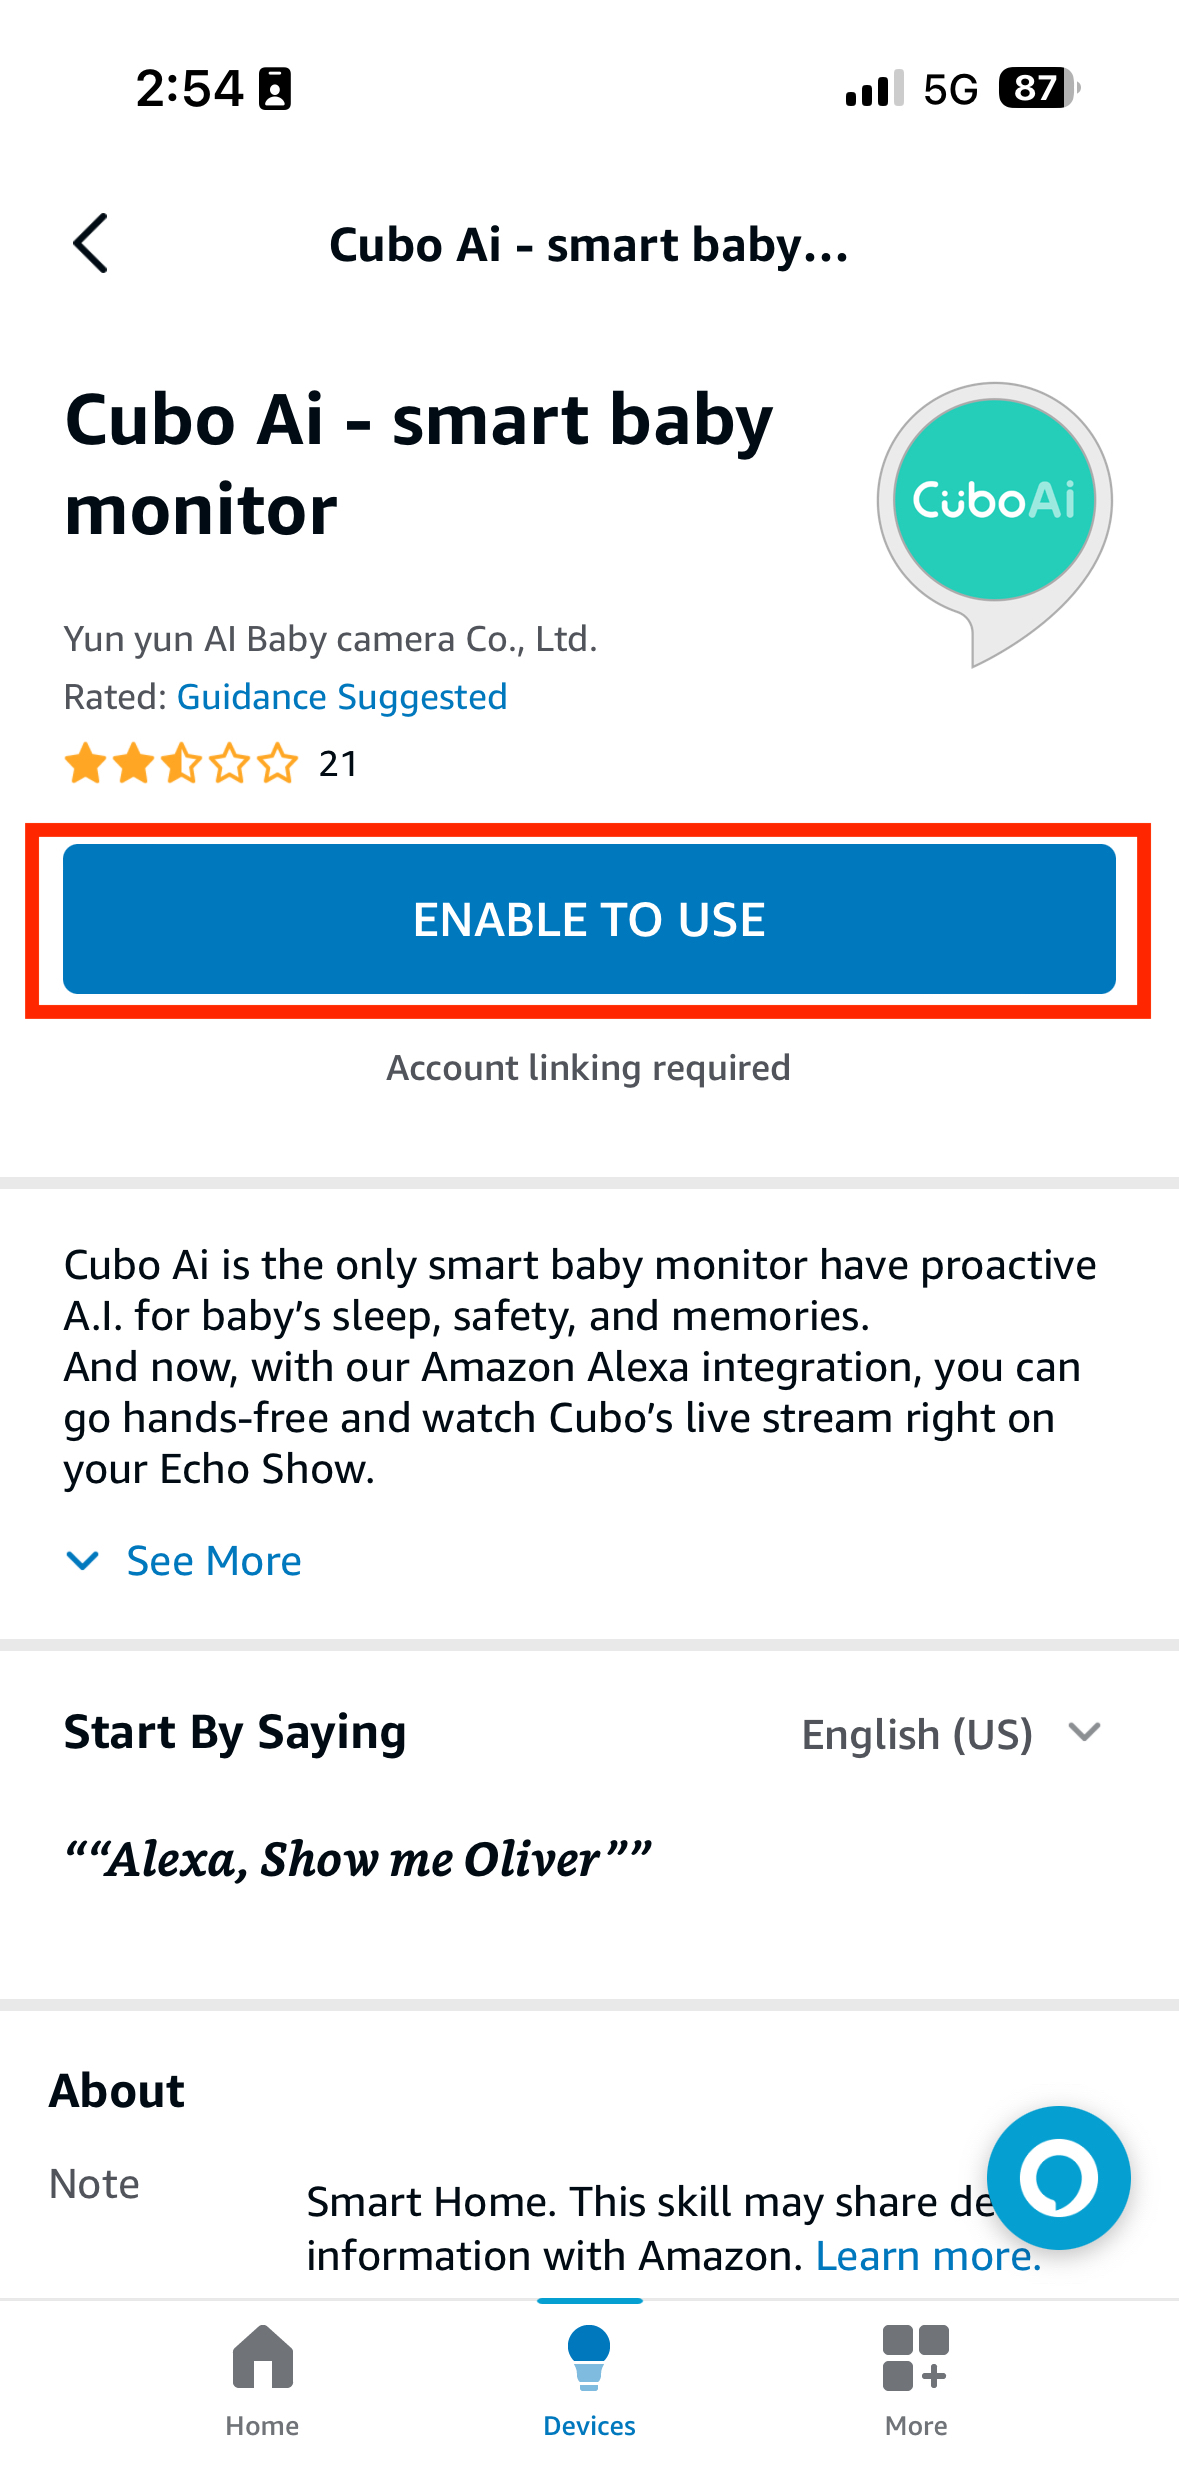The image size is (1179, 2487).
Task: Tap the star rating icons
Action: [x=181, y=764]
